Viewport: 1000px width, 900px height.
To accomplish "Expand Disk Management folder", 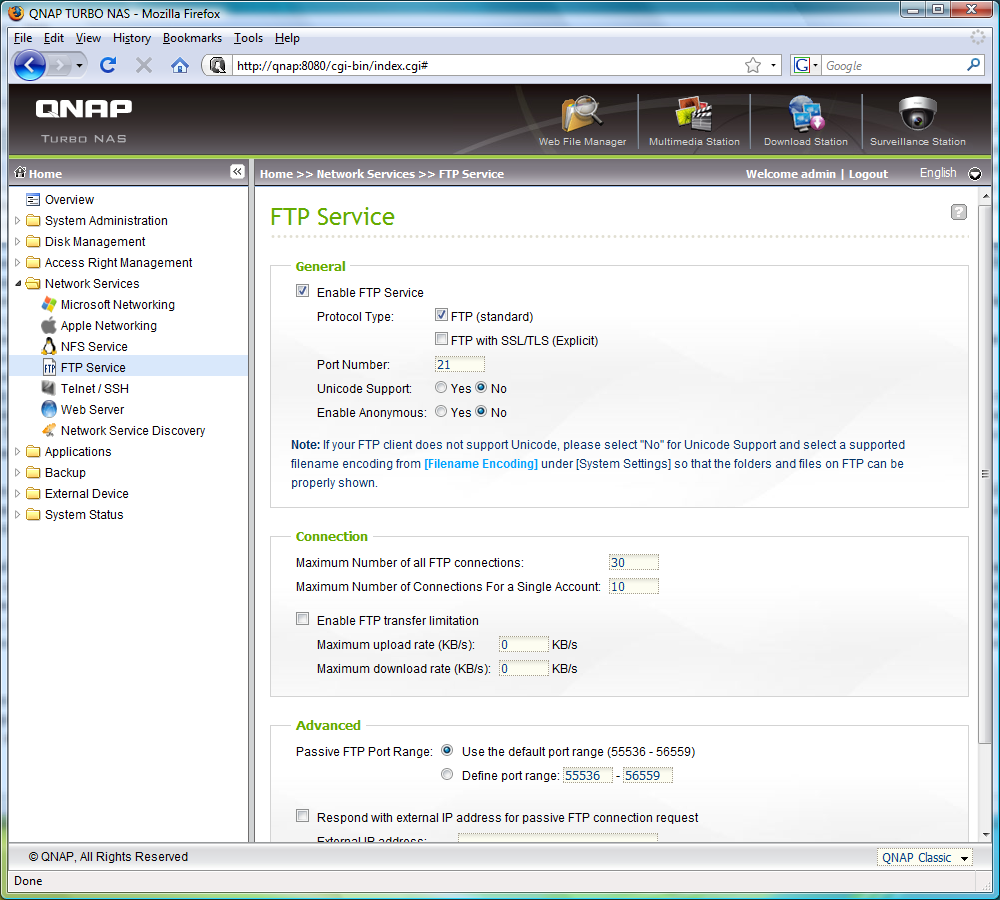I will [18, 241].
